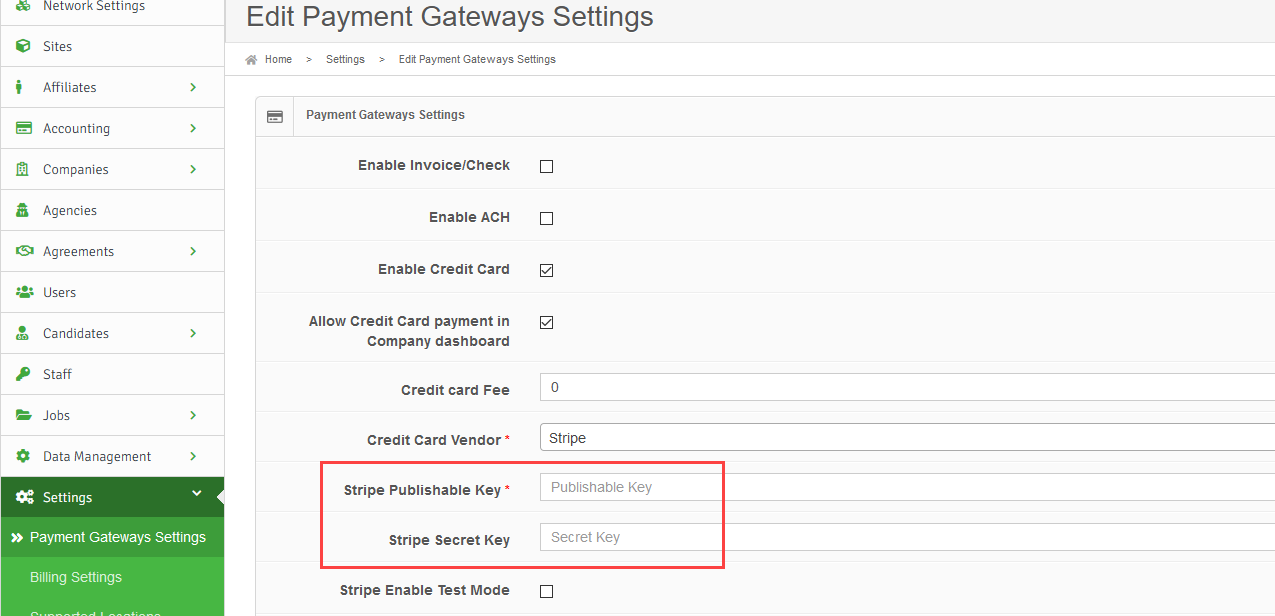Click the Settings breadcrumb link
The image size is (1275, 616).
pos(345,60)
